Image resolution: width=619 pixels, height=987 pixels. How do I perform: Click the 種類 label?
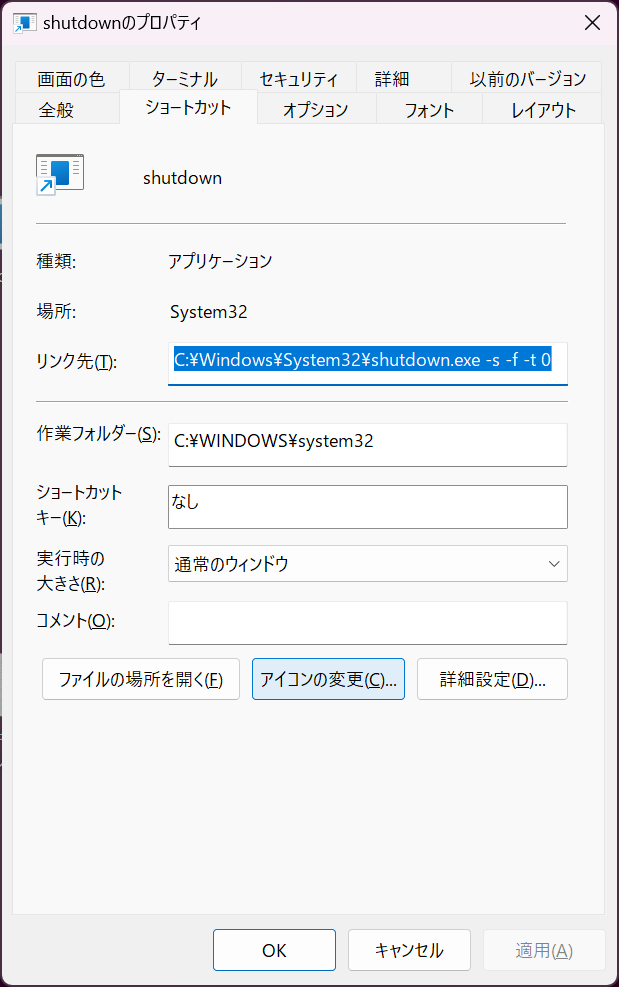(56, 261)
